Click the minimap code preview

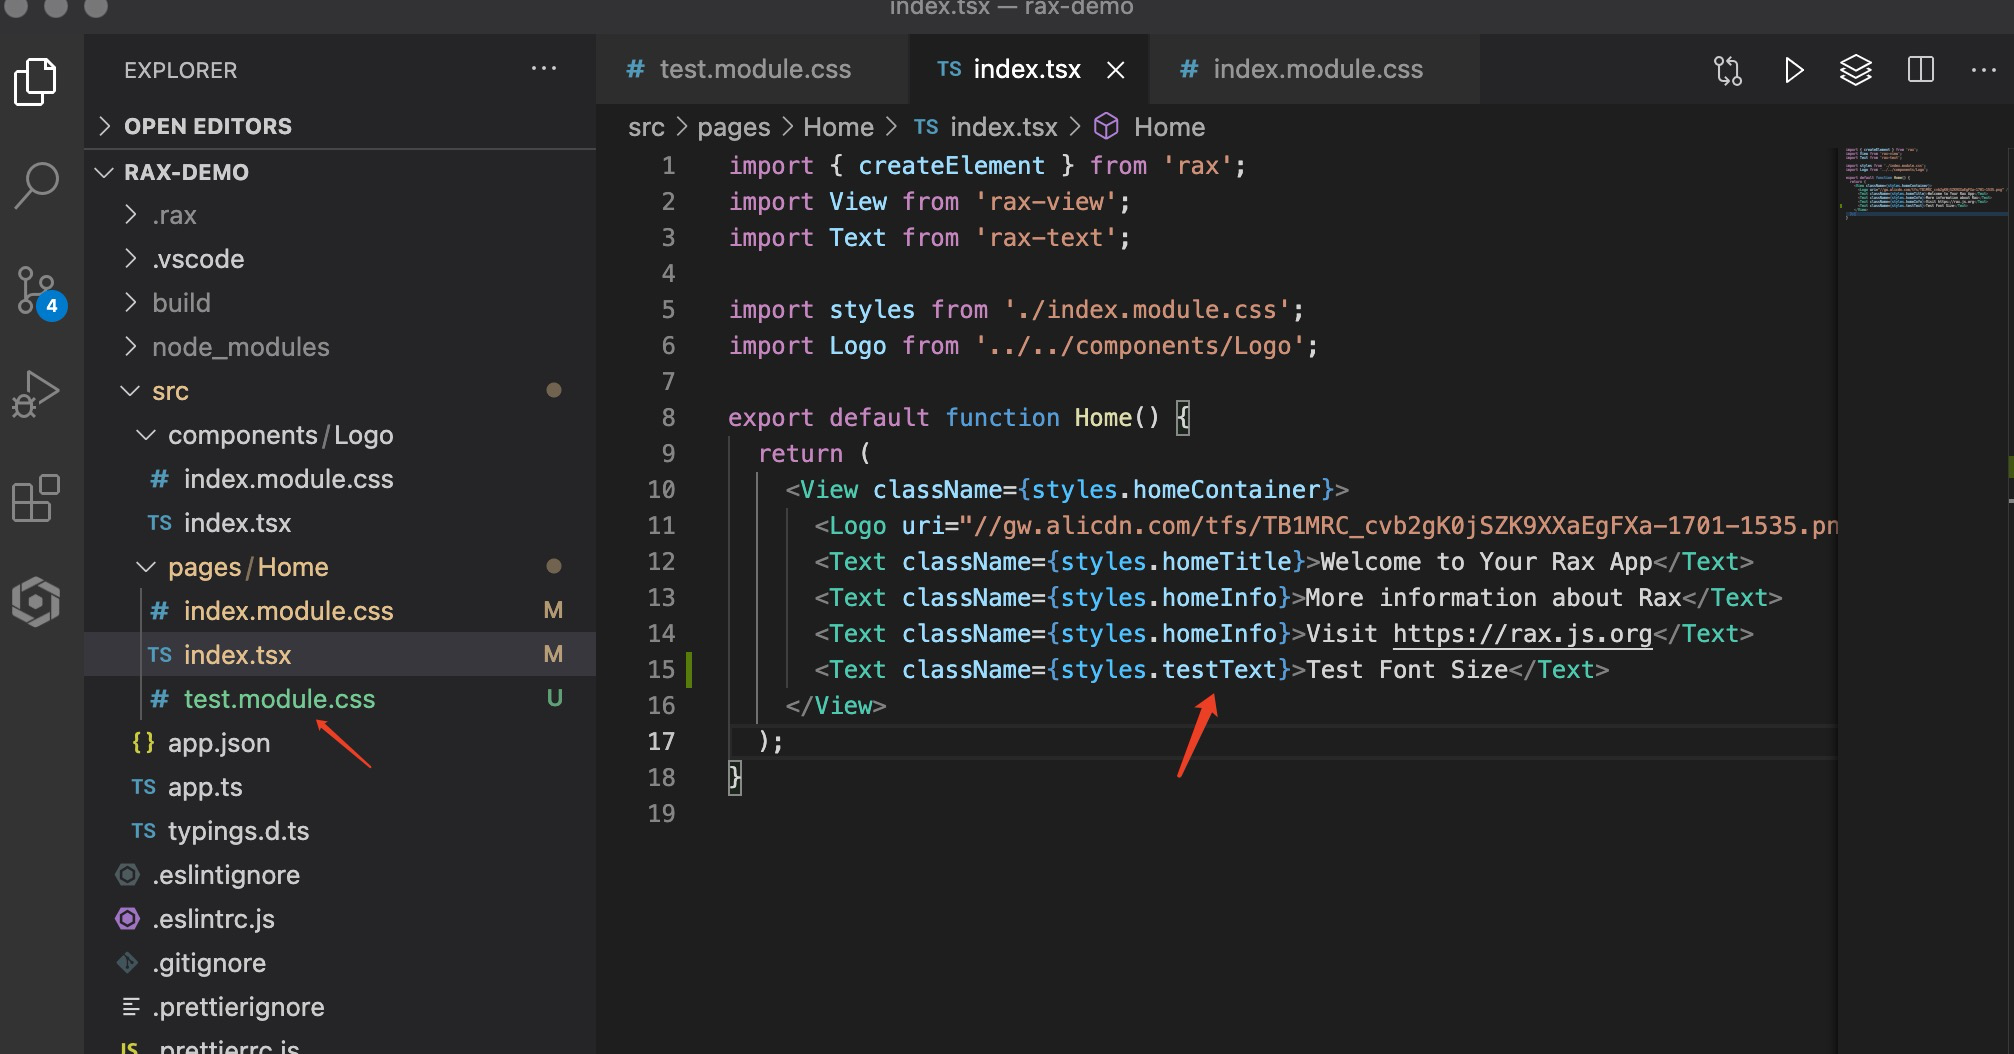coord(1924,183)
